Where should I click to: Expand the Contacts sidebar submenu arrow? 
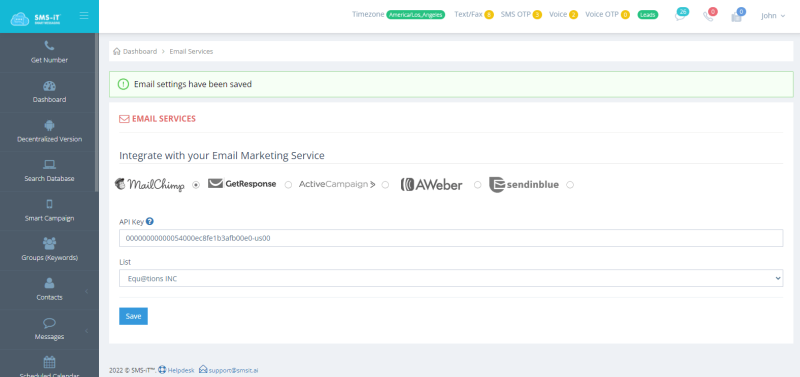pyautogui.click(x=86, y=291)
